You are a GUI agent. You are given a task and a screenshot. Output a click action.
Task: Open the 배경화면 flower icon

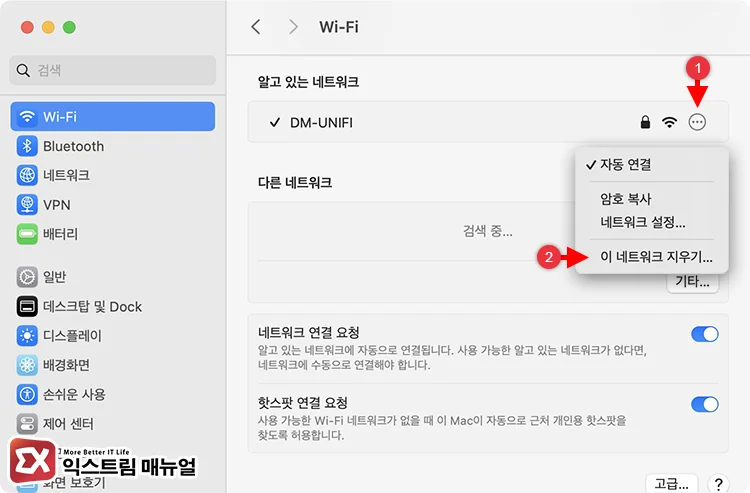click(x=27, y=365)
